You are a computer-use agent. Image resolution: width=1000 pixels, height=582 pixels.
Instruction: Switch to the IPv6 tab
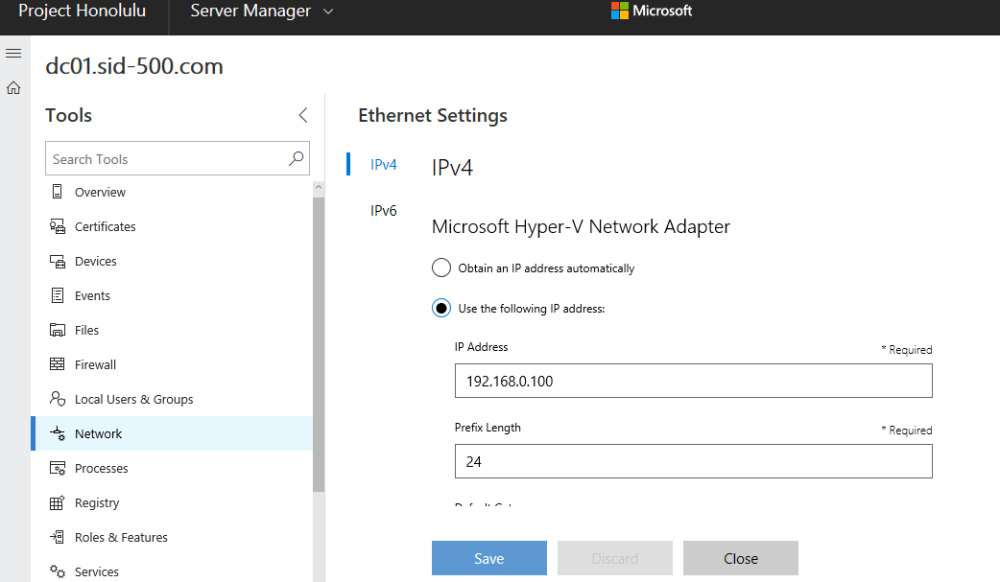point(383,210)
